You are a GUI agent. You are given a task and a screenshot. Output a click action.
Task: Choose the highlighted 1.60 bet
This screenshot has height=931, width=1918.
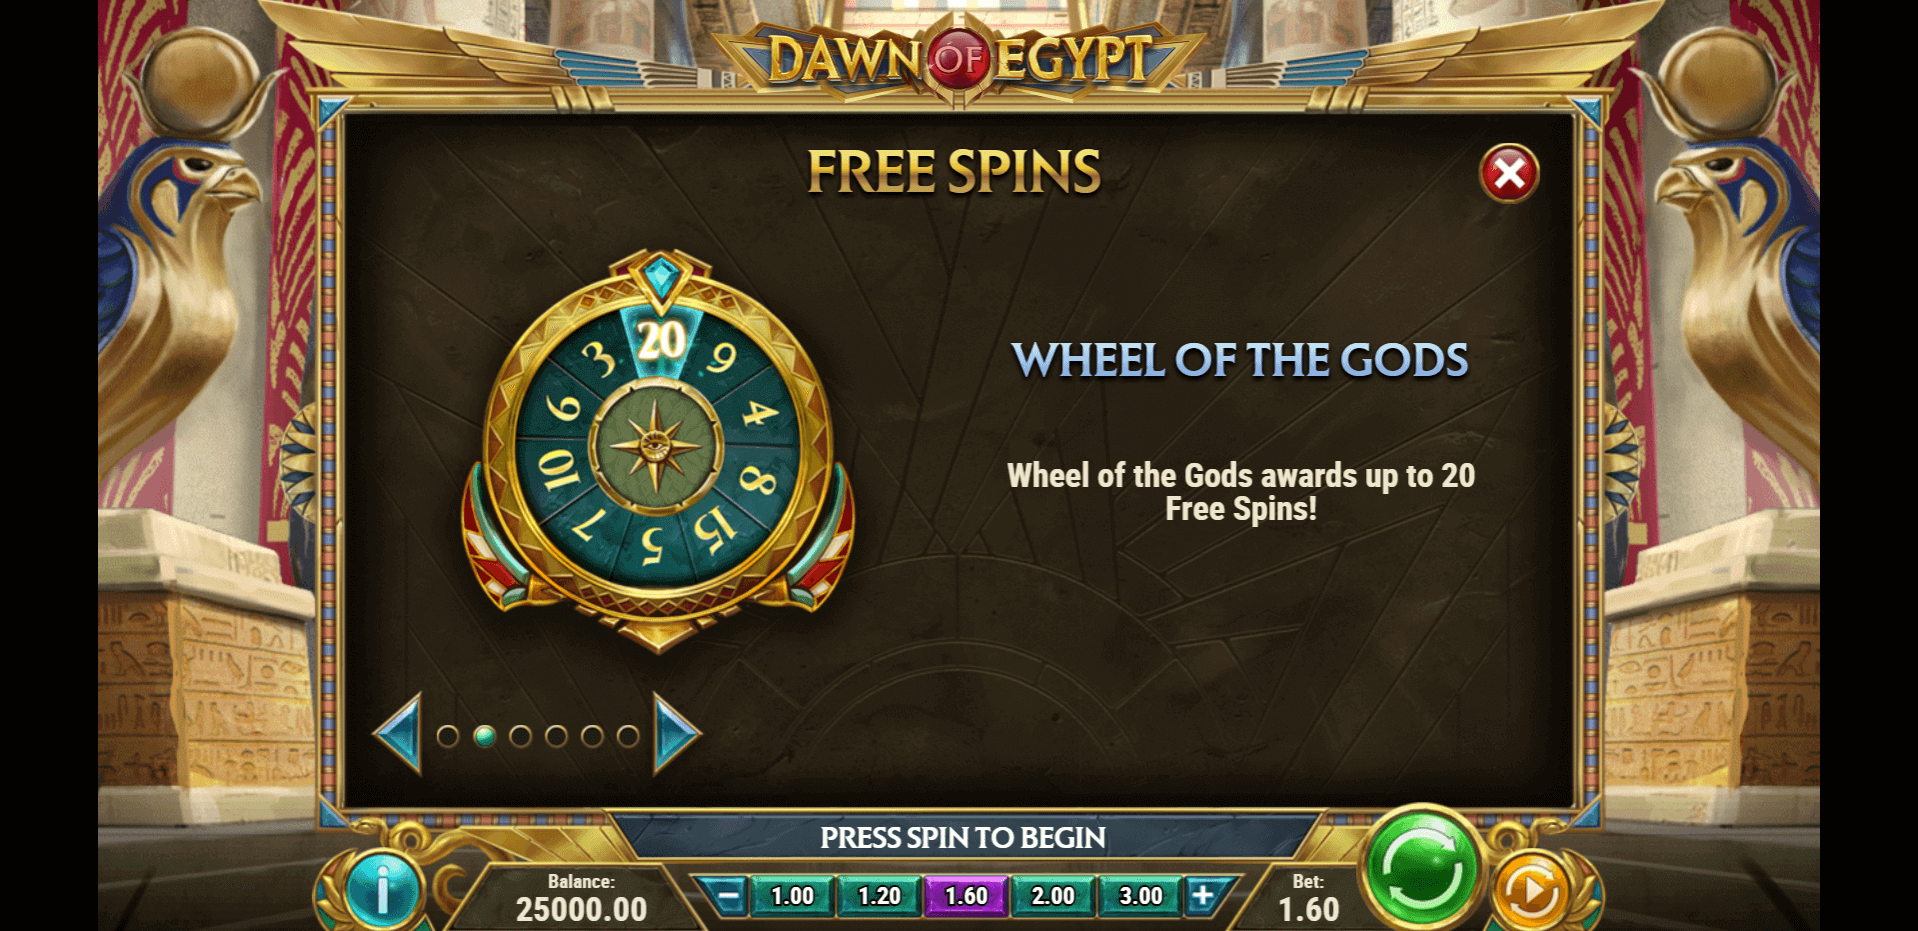[966, 896]
